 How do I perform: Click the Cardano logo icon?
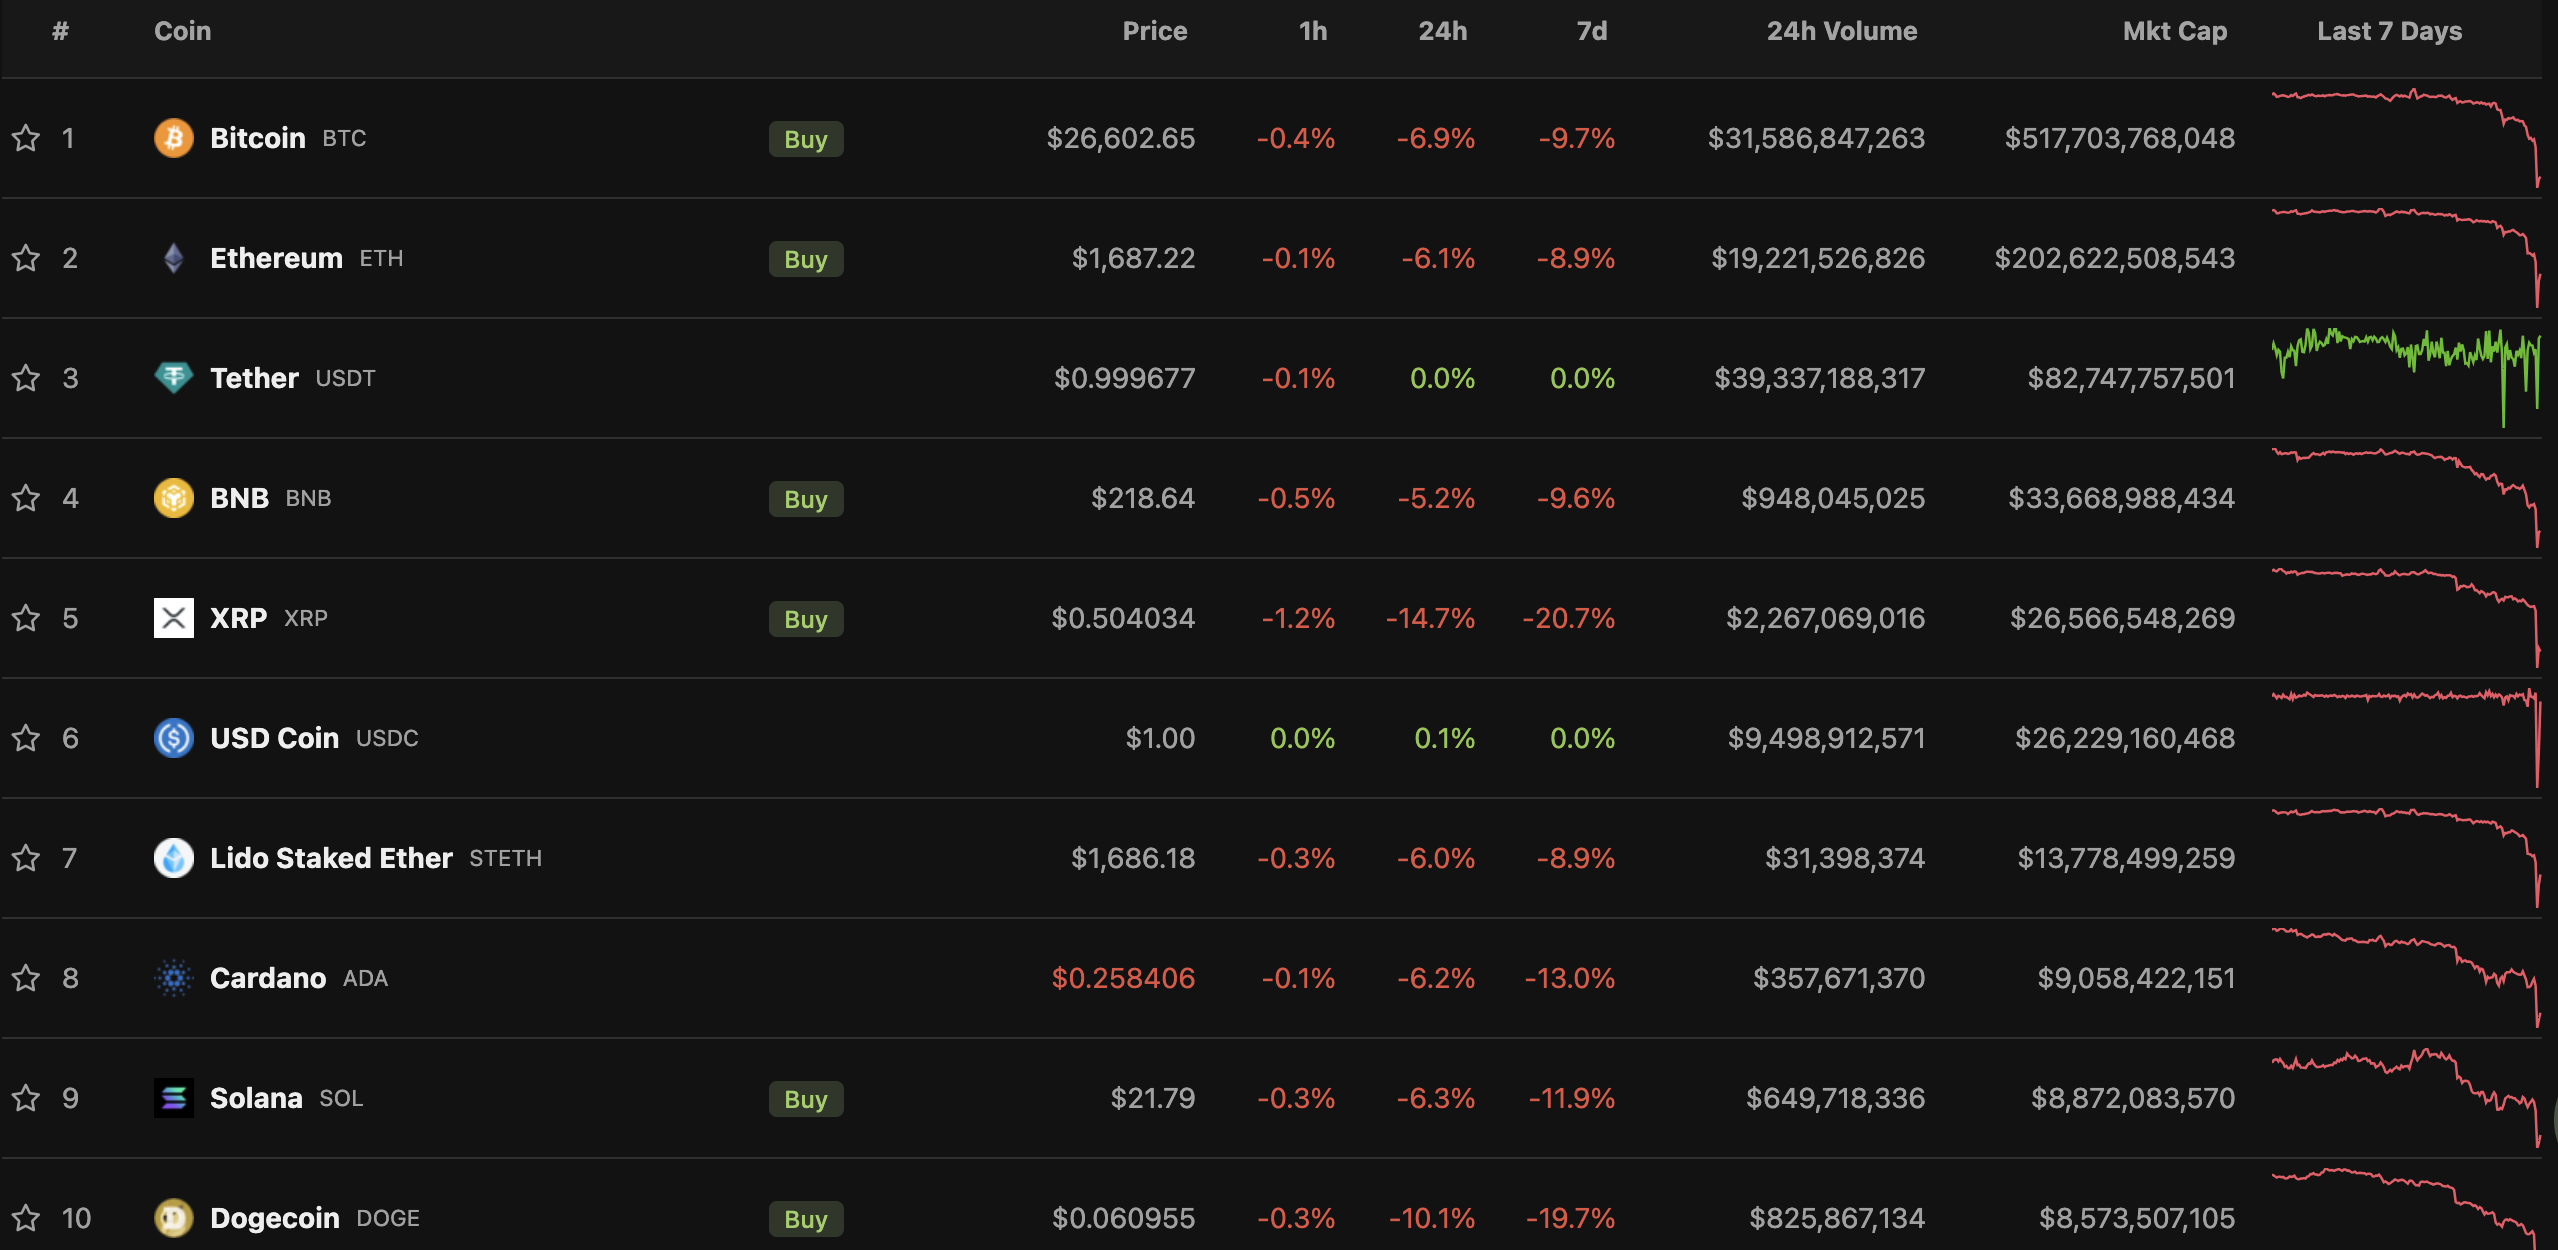pos(173,978)
